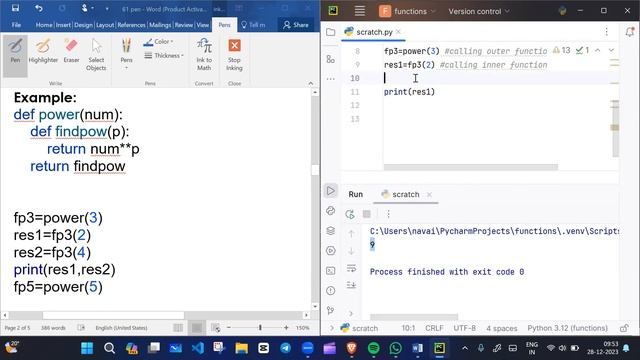The width and height of the screenshot is (640, 360).
Task: Switch to the Design ribbon tab
Action: [x=83, y=25]
